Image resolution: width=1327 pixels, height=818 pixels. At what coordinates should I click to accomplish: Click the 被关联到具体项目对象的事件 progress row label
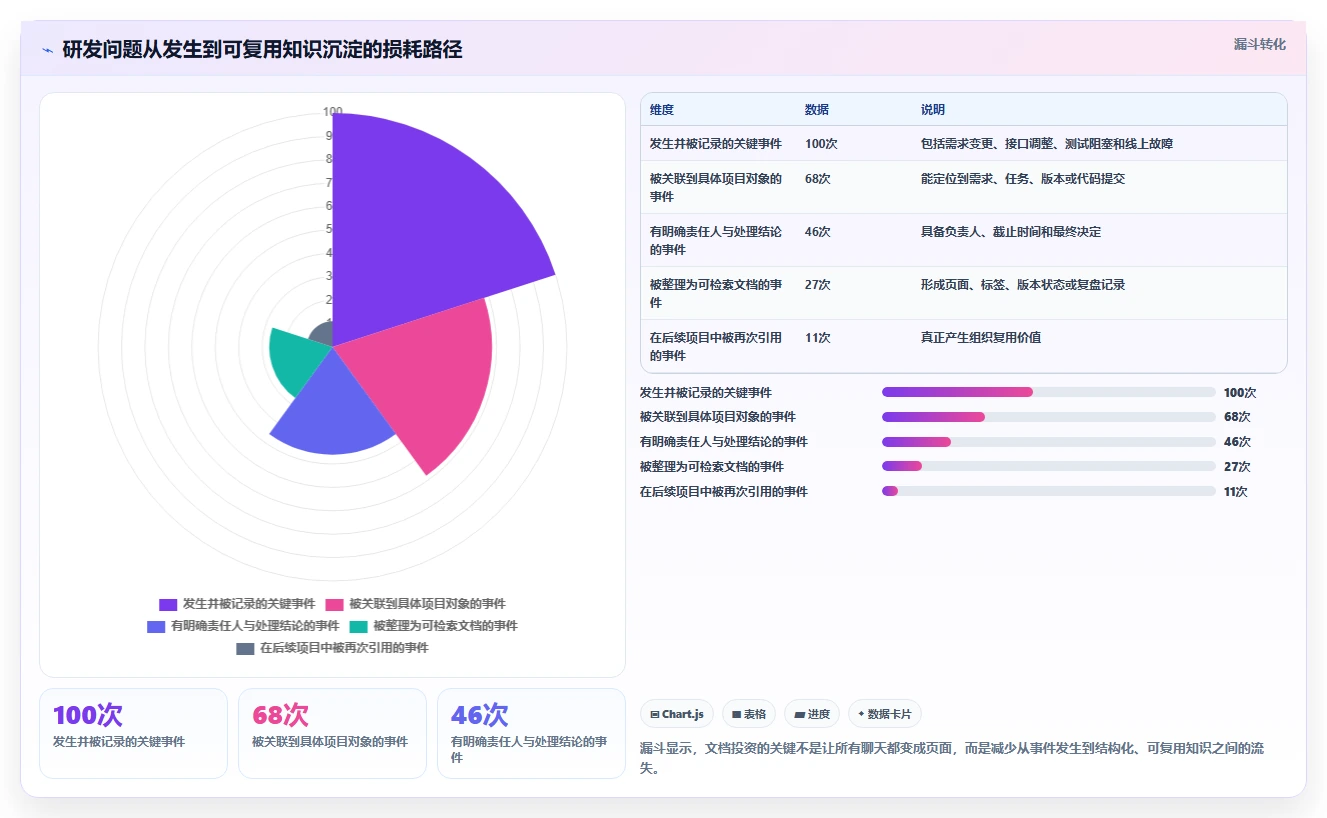[x=718, y=417]
